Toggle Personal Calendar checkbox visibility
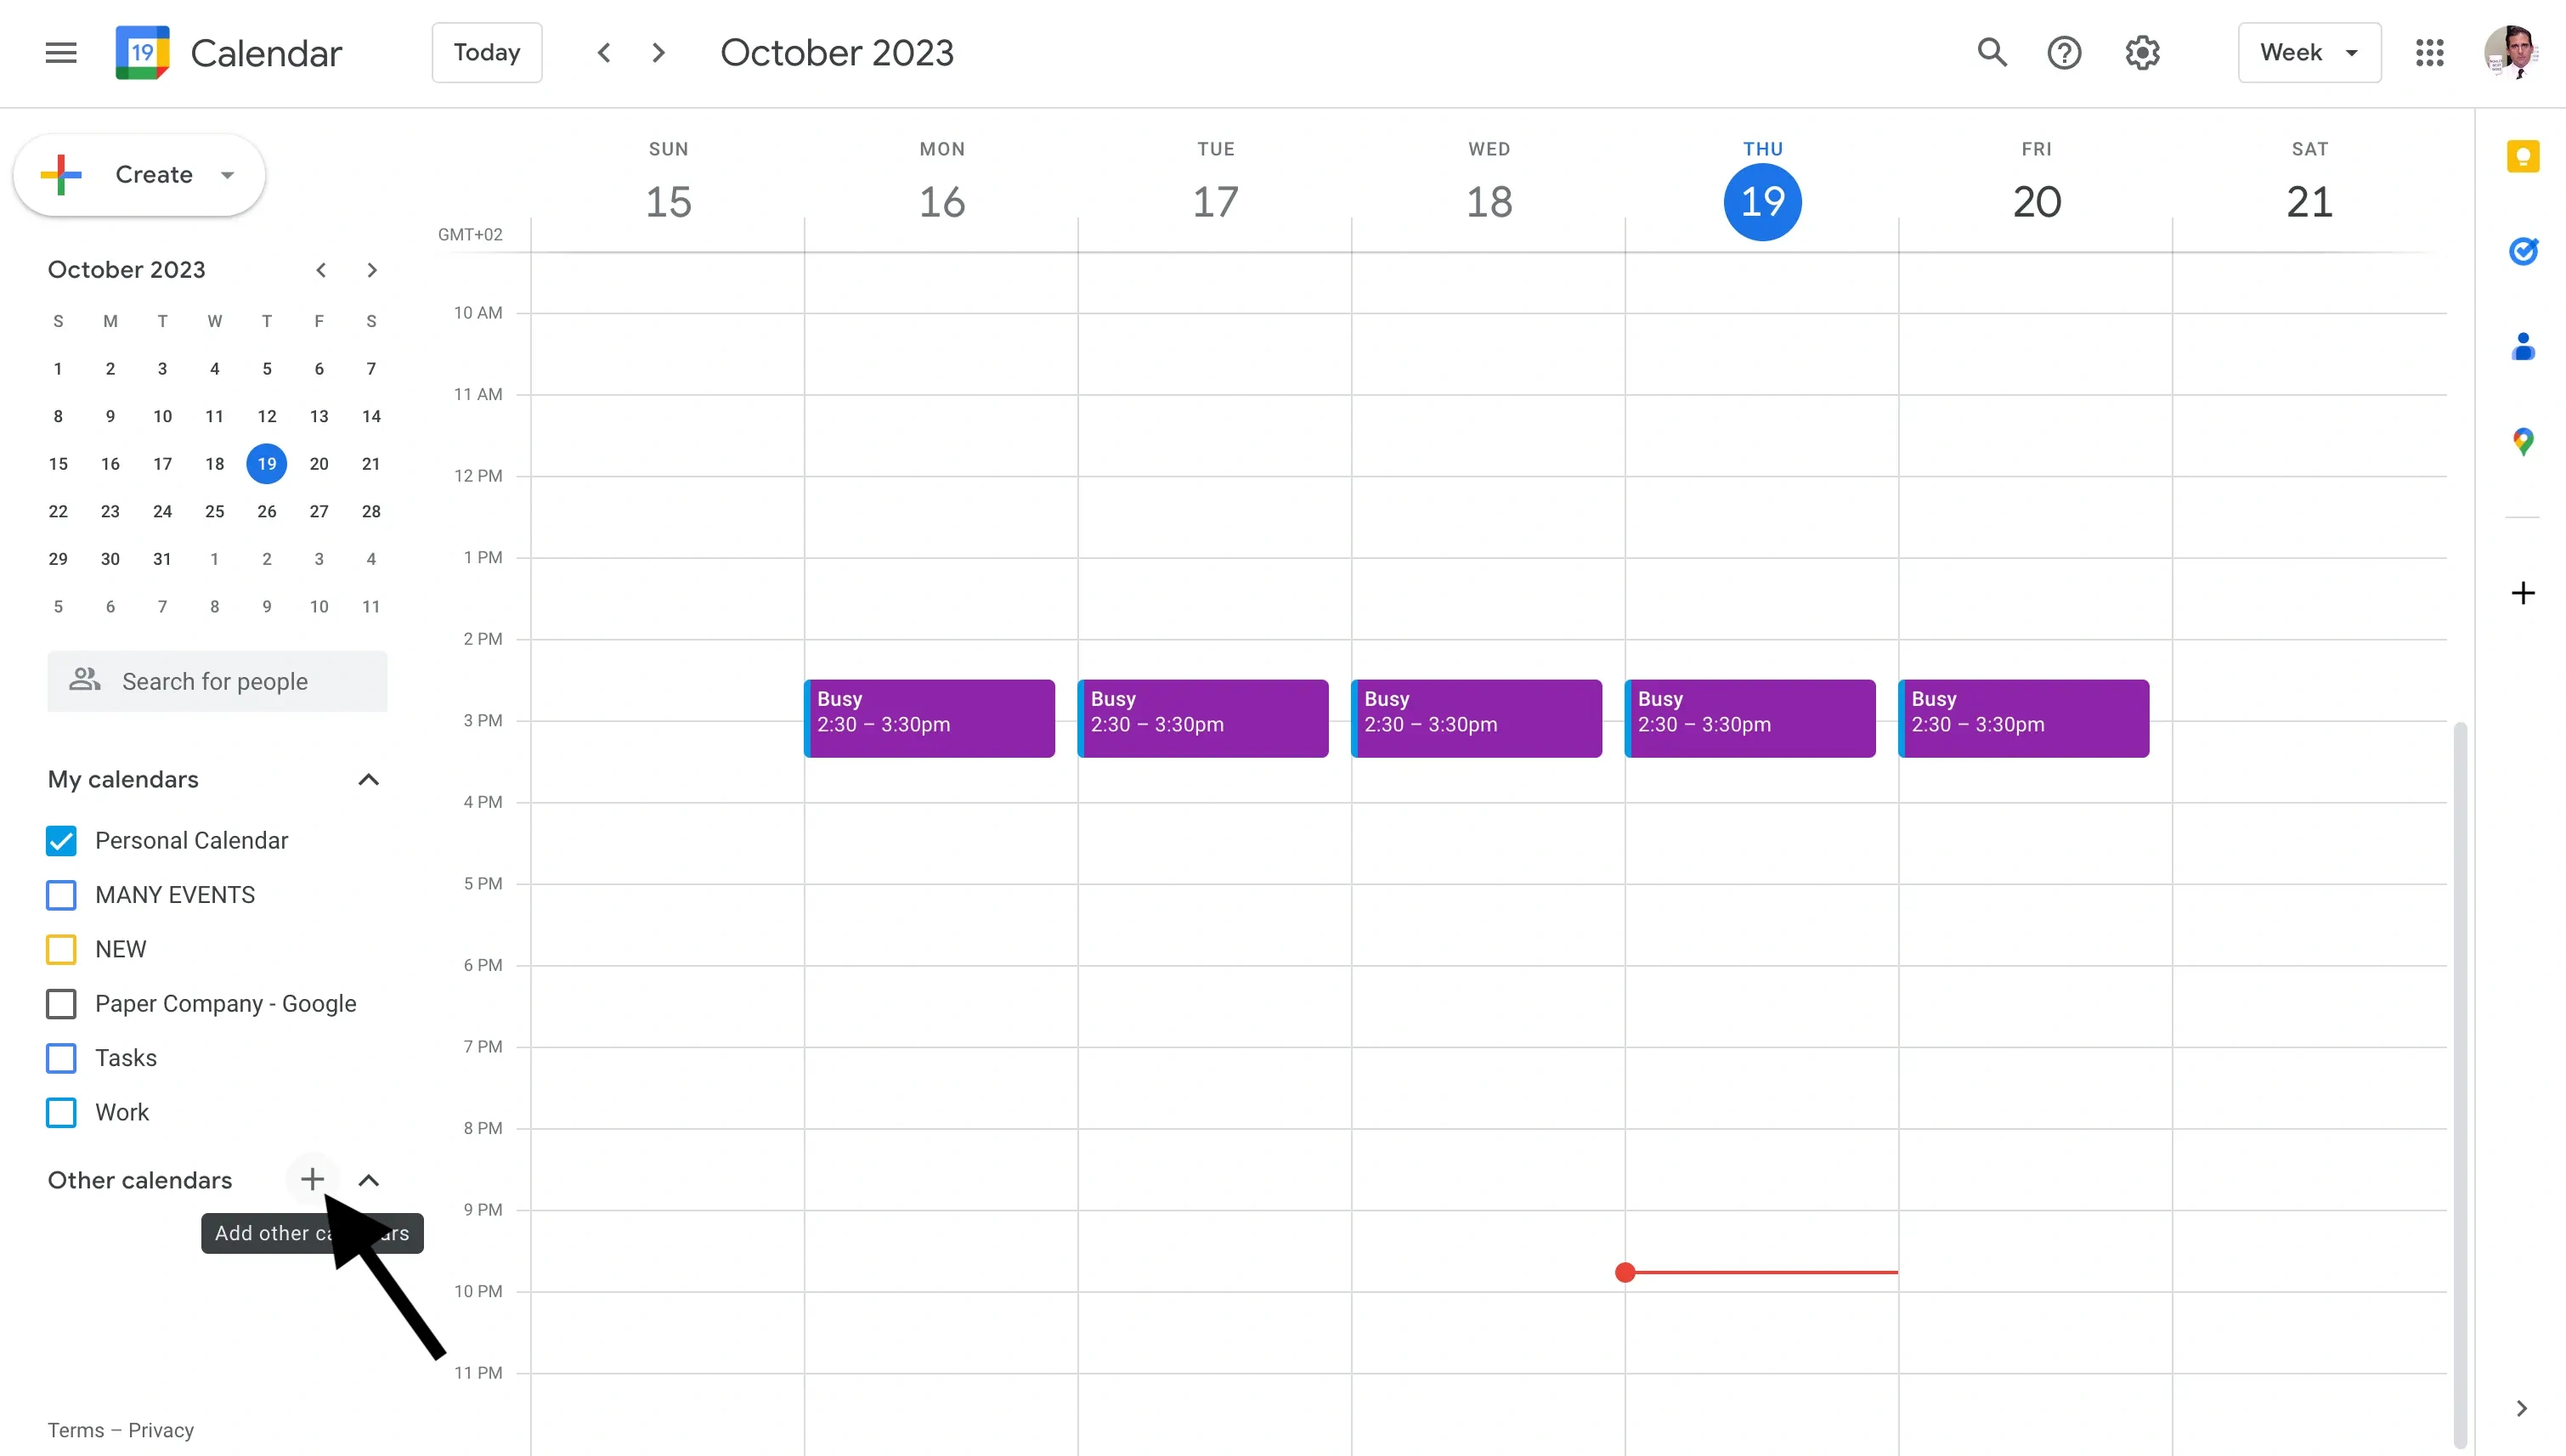Image resolution: width=2566 pixels, height=1456 pixels. (x=62, y=841)
